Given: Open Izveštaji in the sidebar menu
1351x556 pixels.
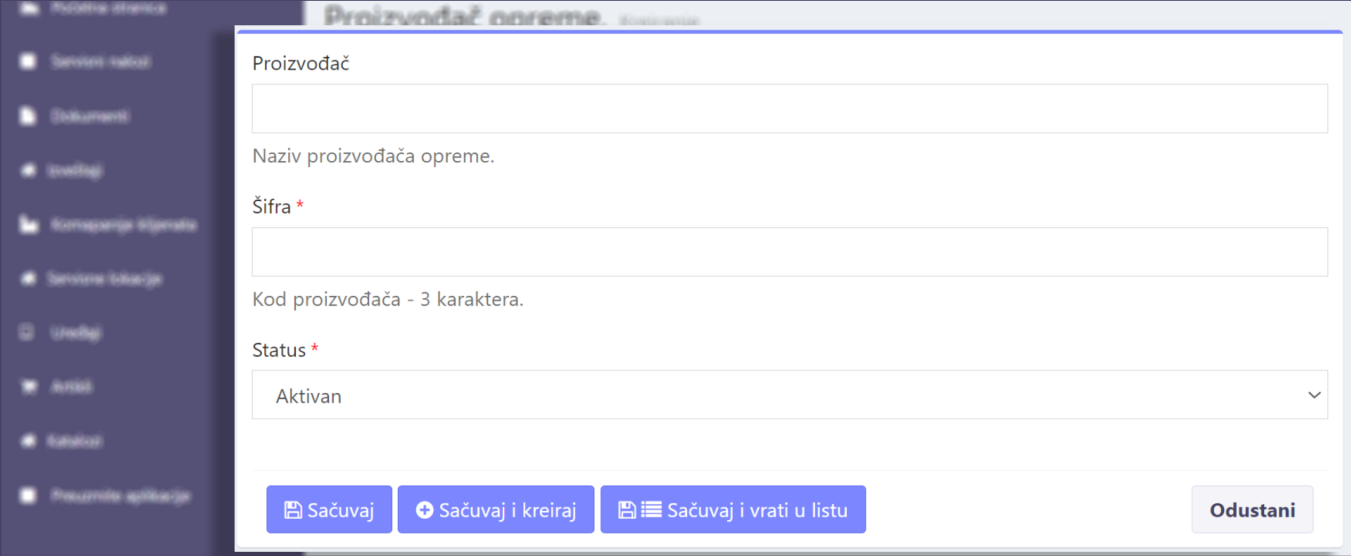Looking at the screenshot, I should click(x=76, y=171).
